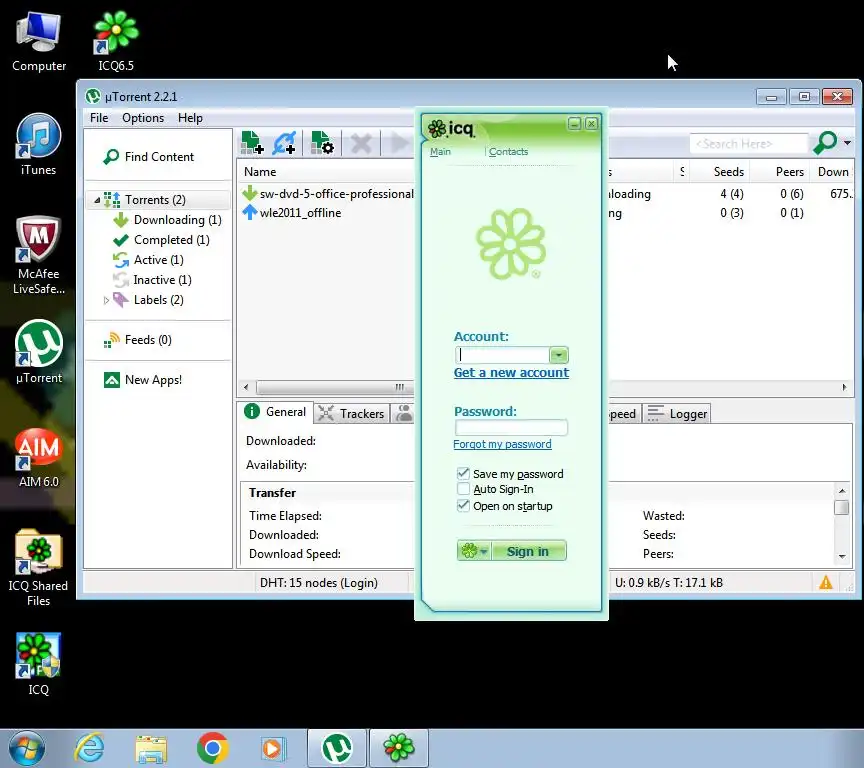864x768 pixels.
Task: Open Google Chrome from the taskbar
Action: point(212,749)
